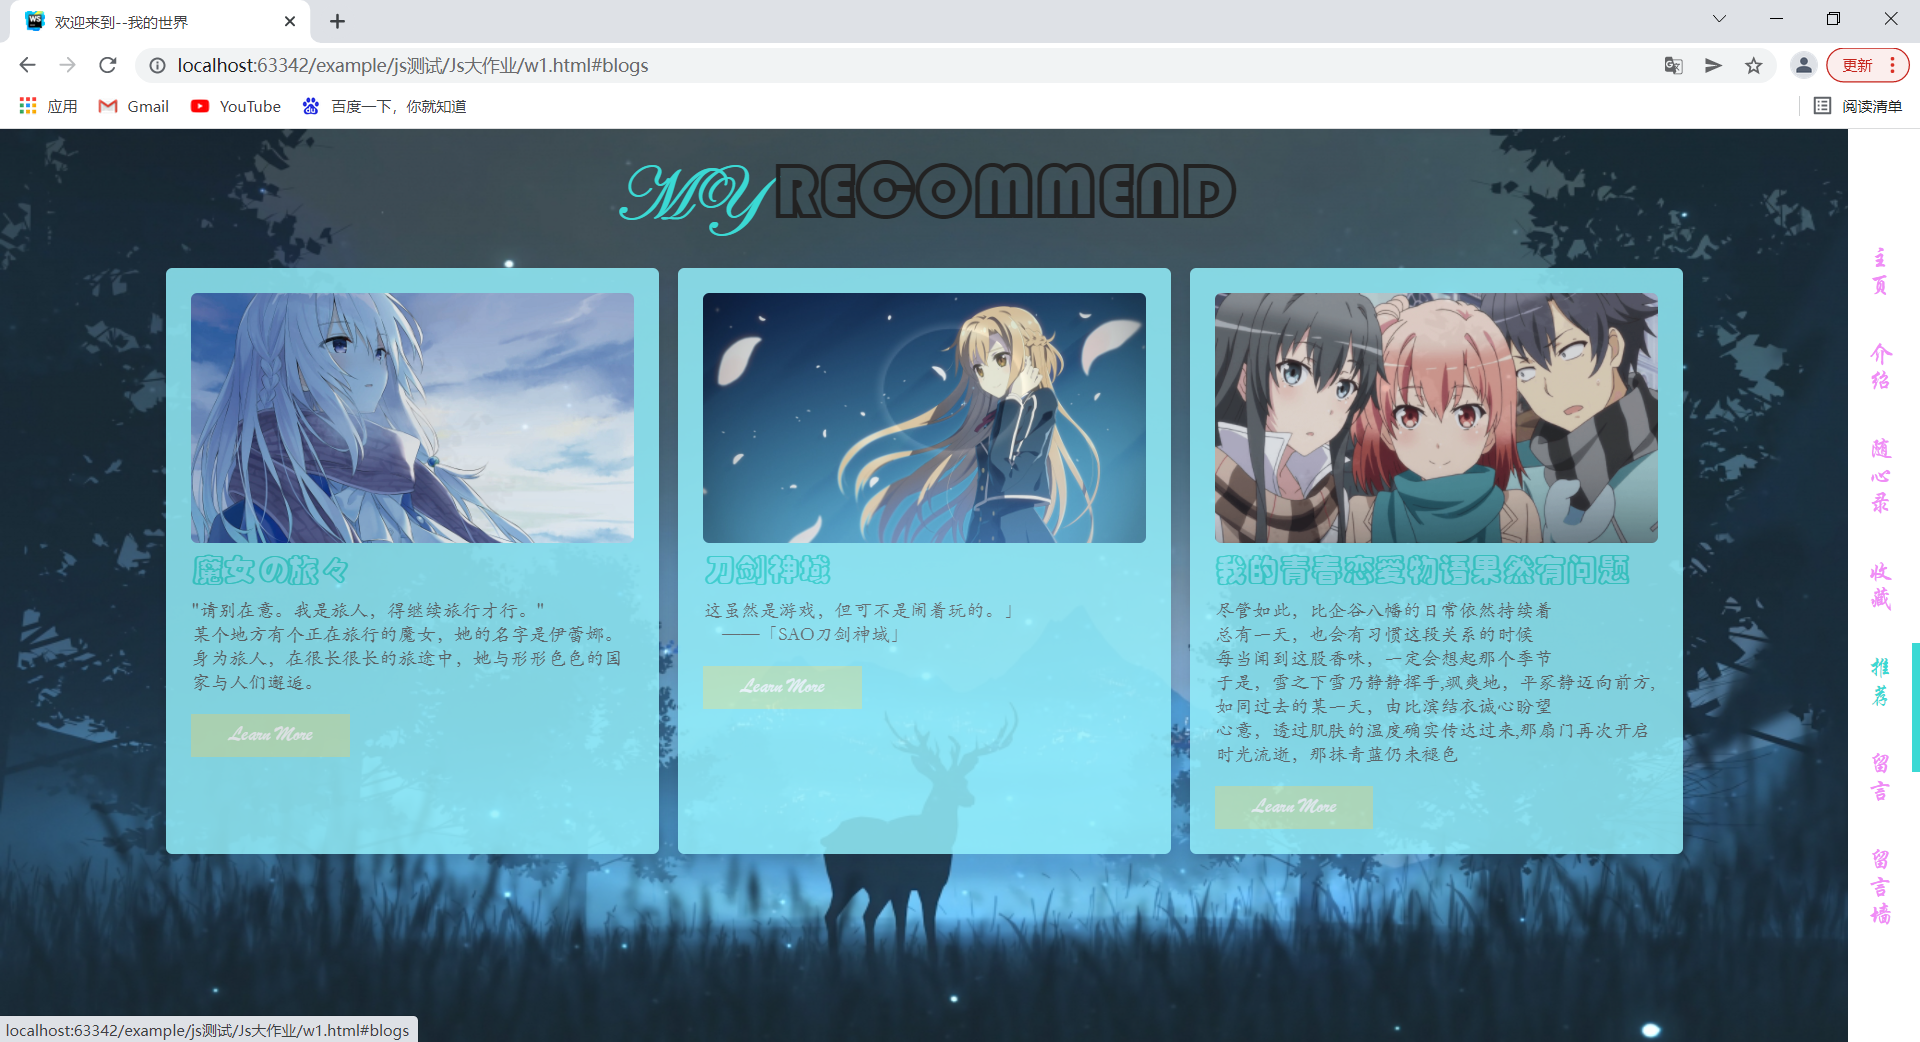The image size is (1920, 1042).
Task: Navigate to 随心录 in side menu
Action: pos(1880,475)
